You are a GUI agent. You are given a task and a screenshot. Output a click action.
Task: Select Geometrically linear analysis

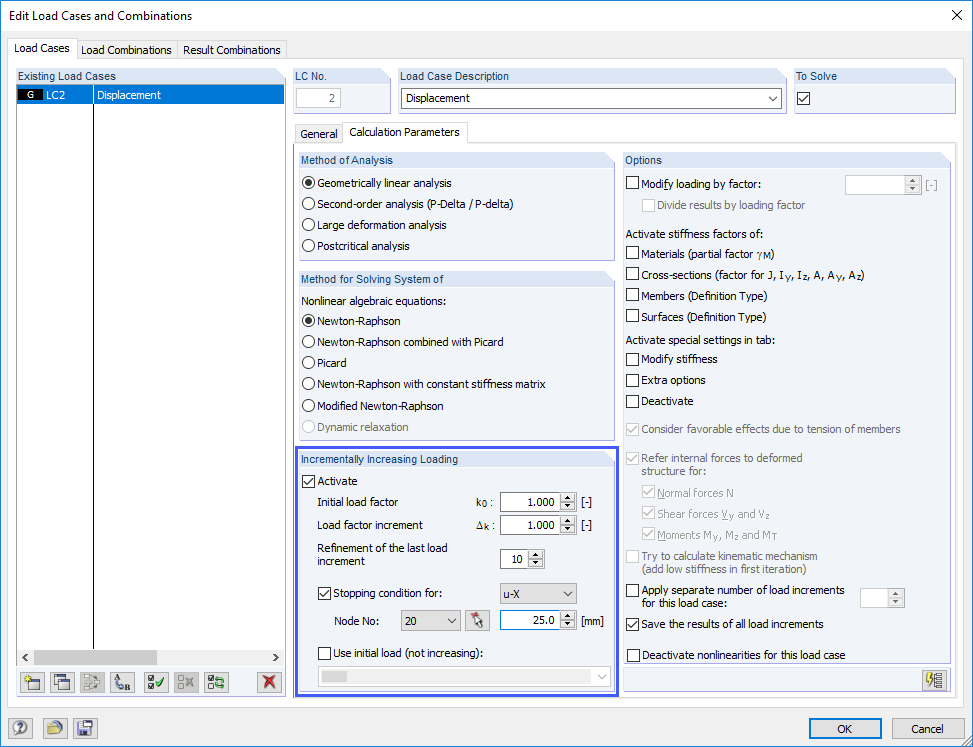tap(308, 183)
